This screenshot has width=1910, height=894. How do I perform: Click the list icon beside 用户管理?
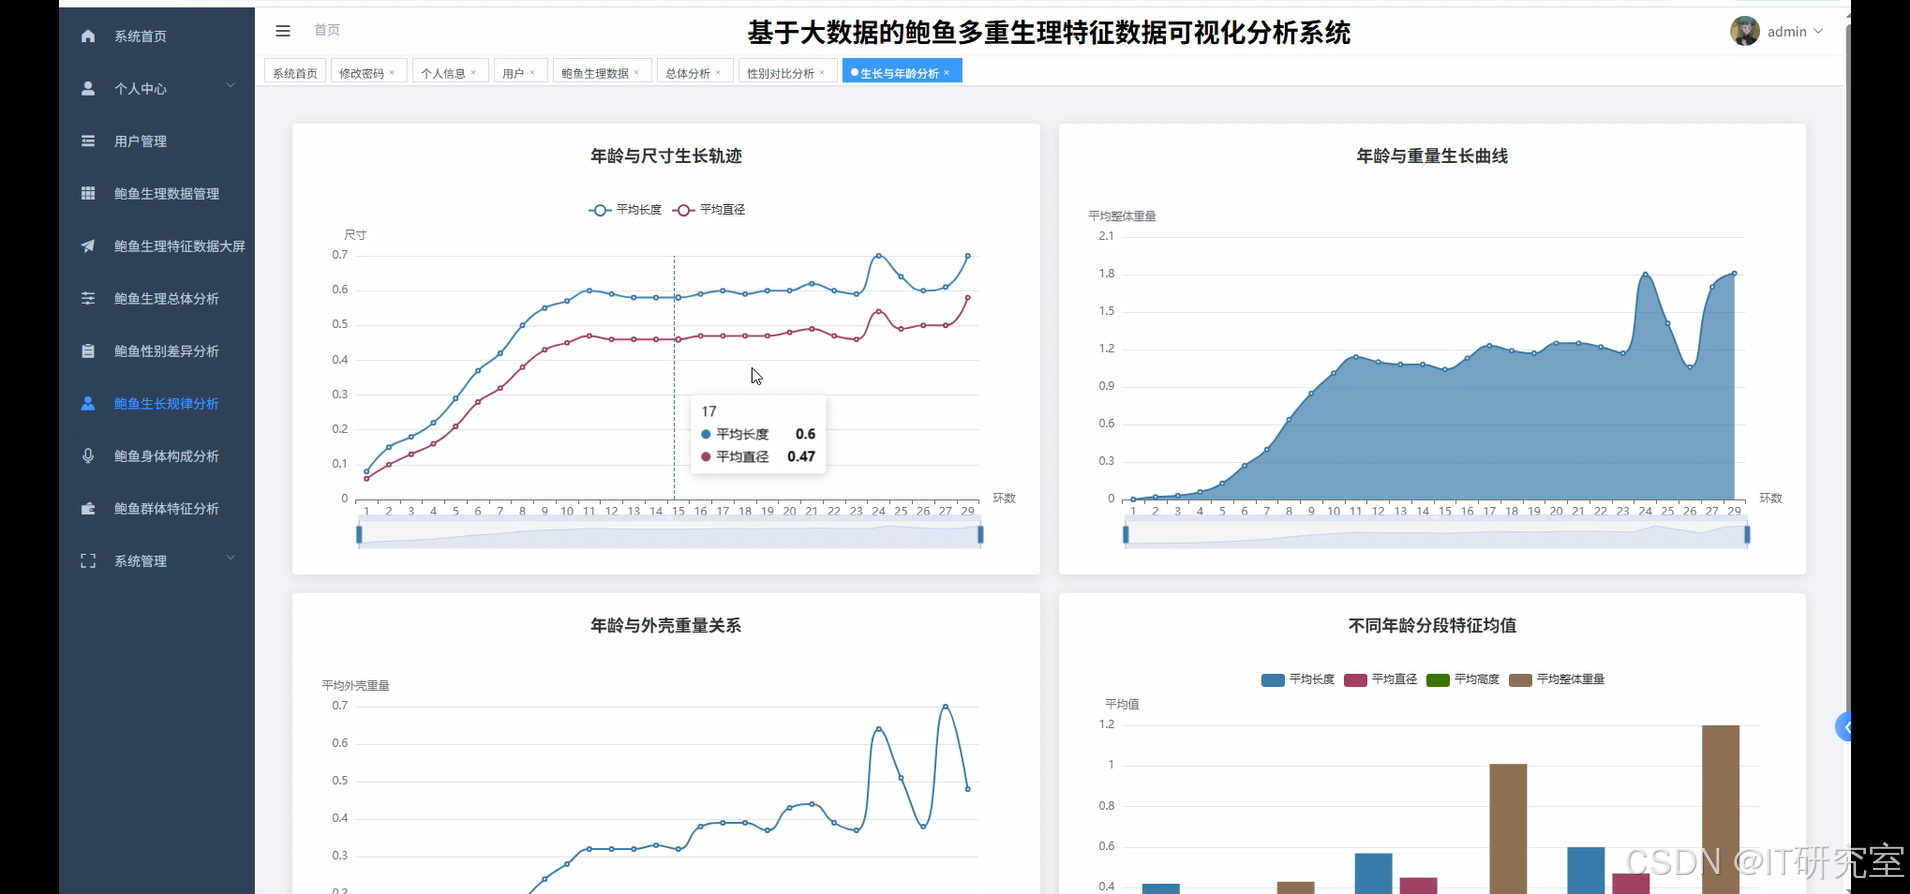click(88, 141)
